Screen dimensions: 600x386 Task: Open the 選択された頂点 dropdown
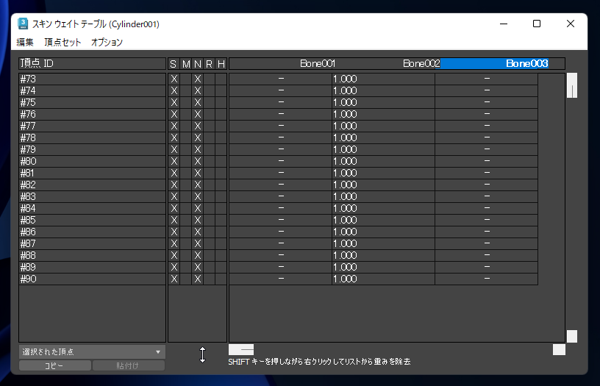coord(92,352)
